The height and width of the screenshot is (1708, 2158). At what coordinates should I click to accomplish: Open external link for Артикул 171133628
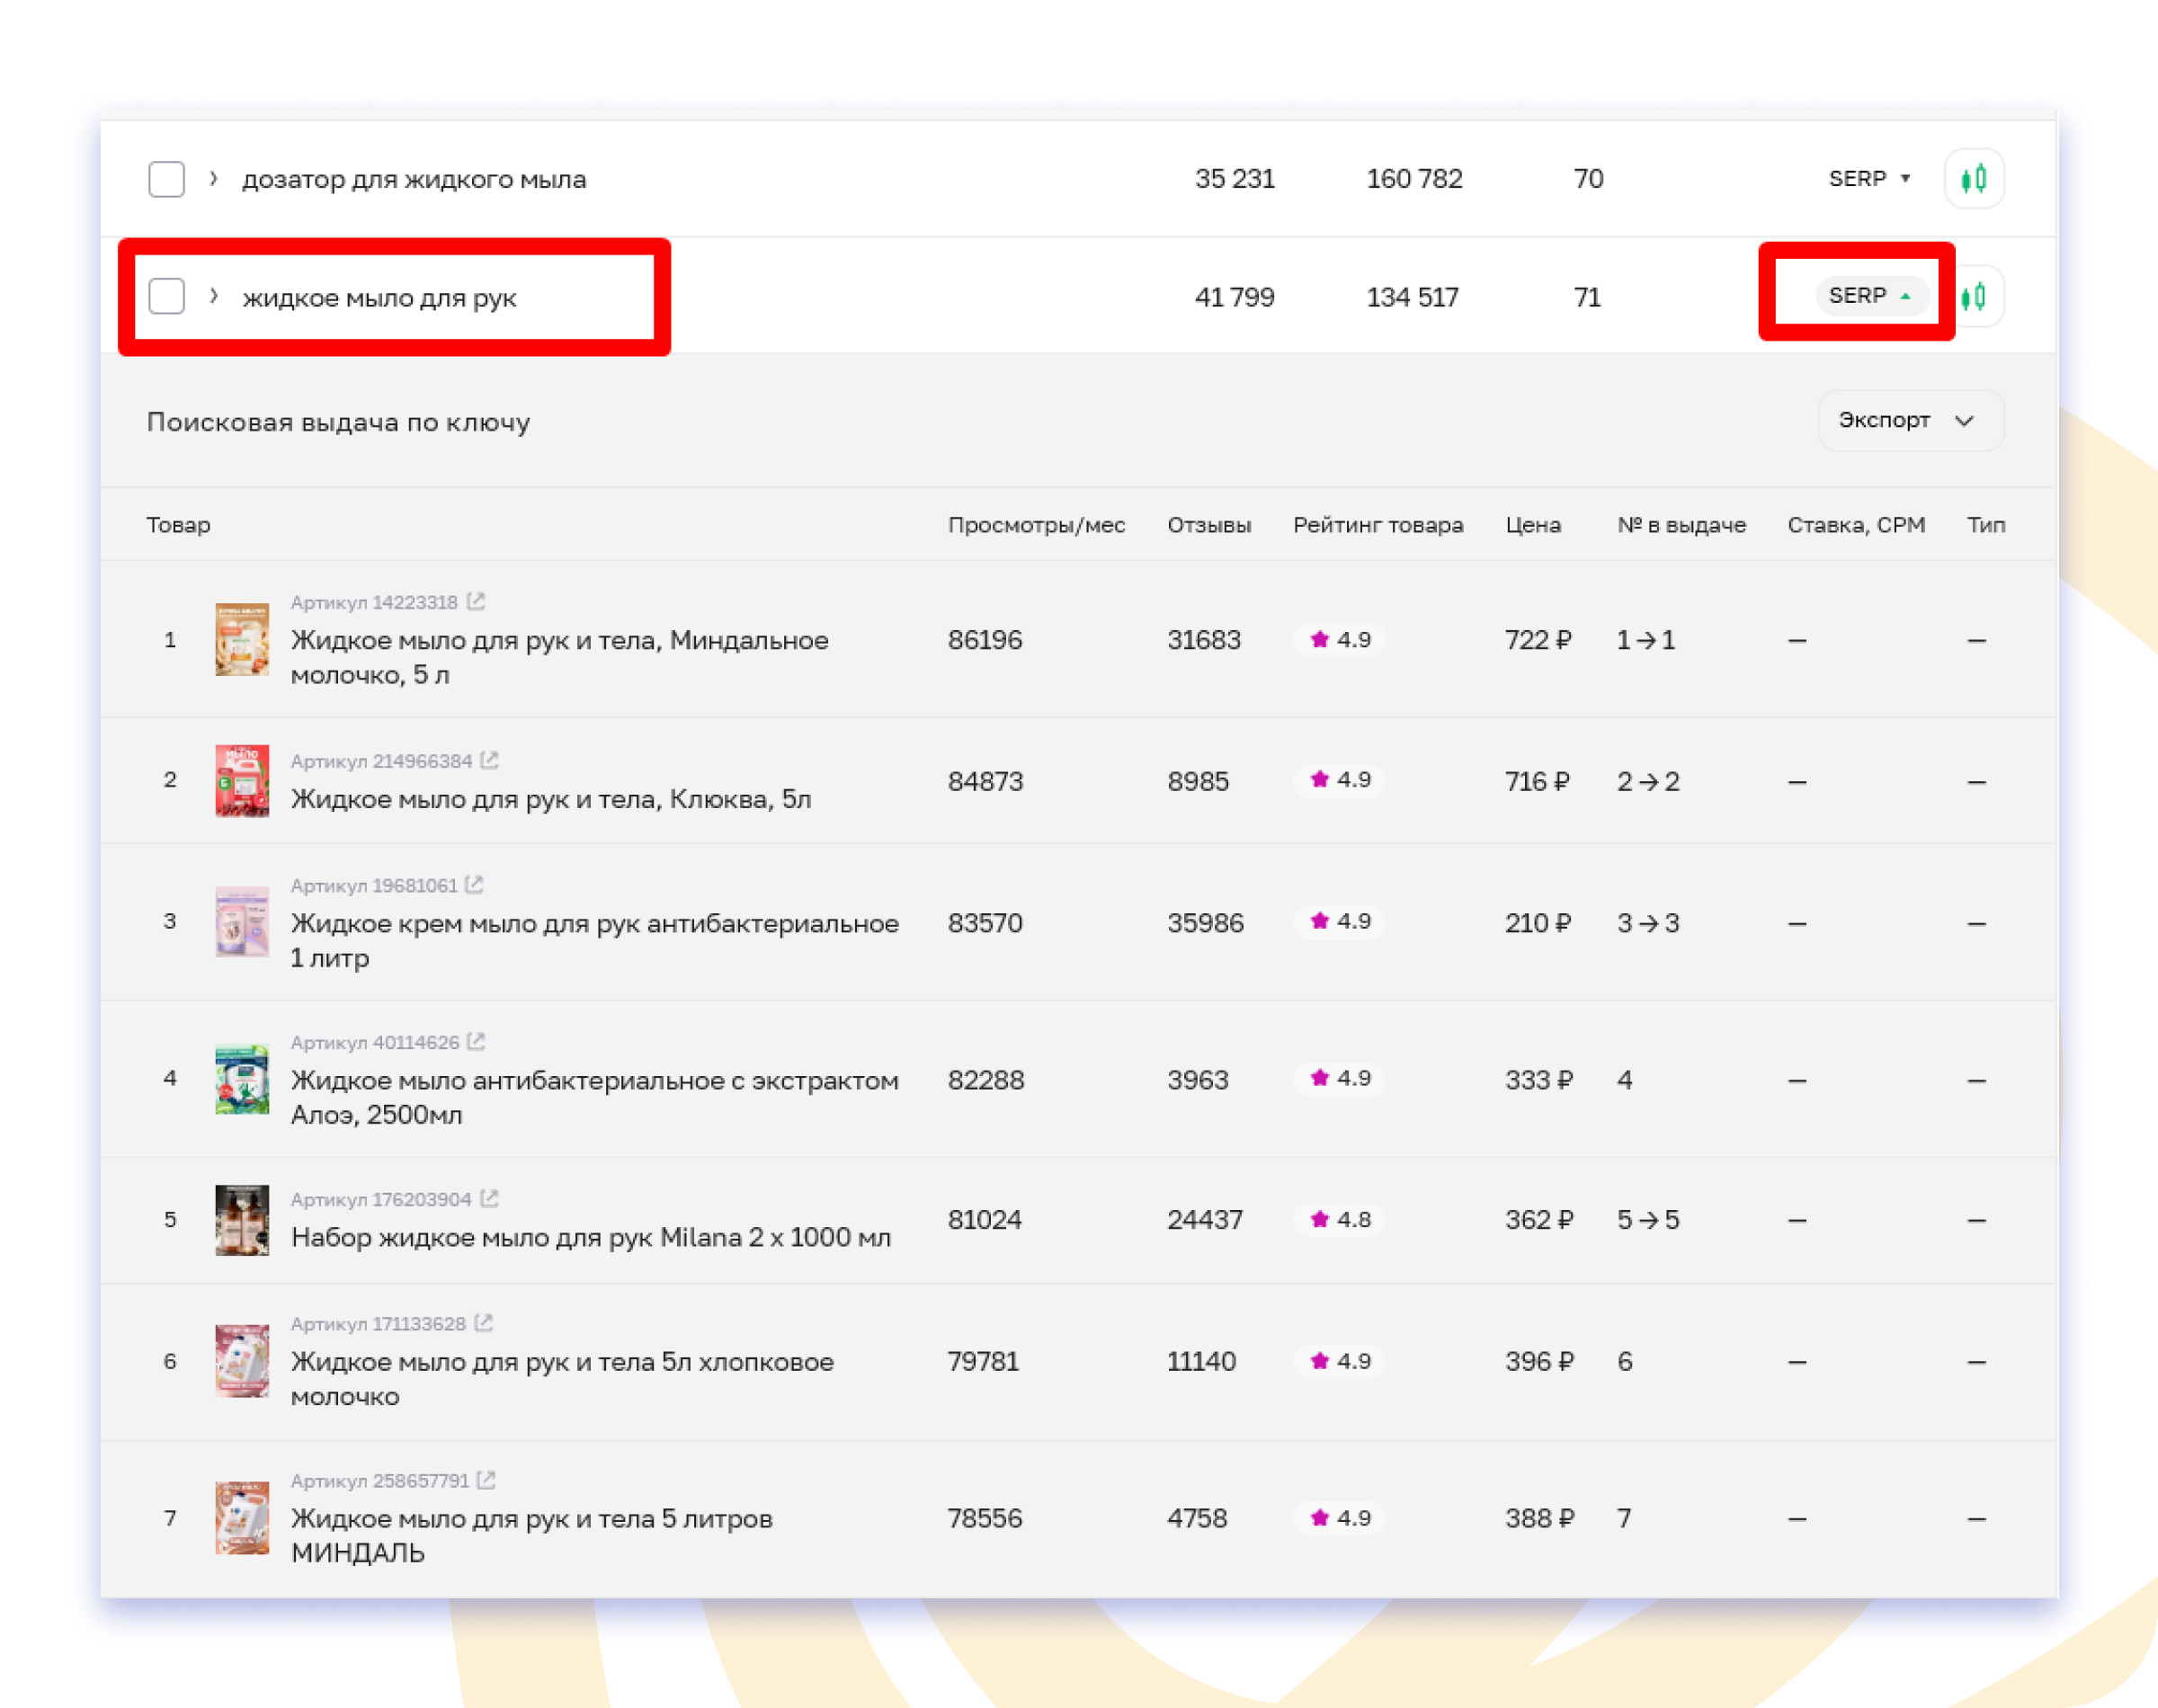(484, 1323)
